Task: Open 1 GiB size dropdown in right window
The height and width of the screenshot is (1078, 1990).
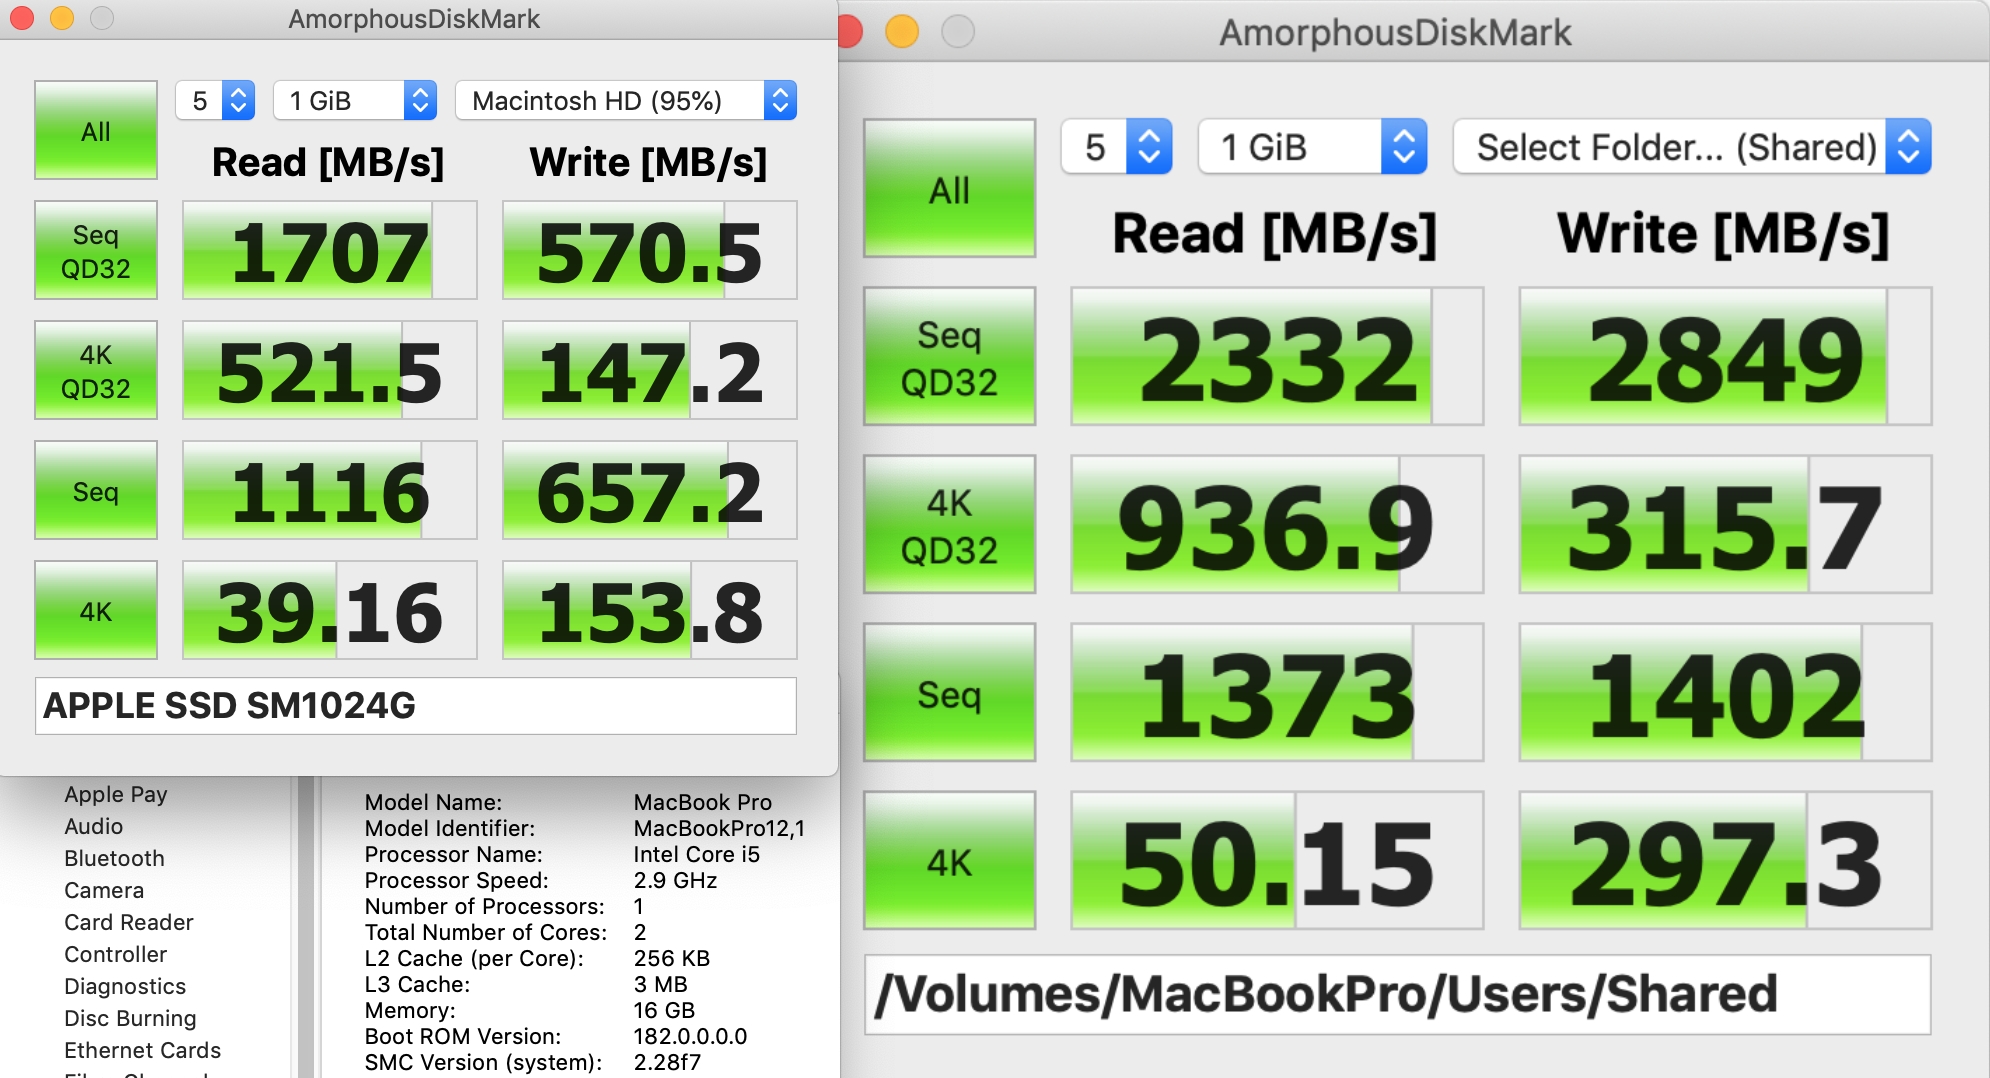Action: [x=1312, y=147]
